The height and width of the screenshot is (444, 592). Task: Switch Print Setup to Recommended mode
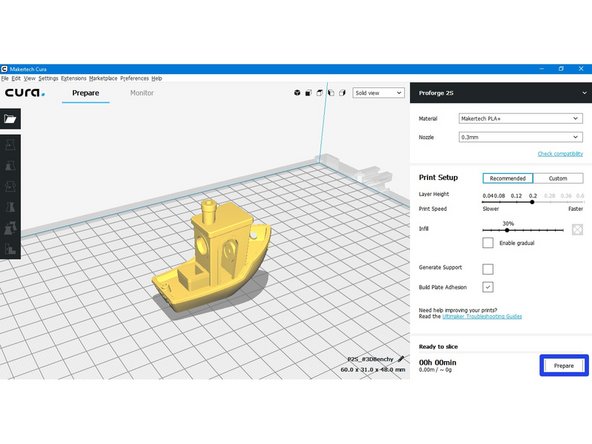(x=507, y=178)
